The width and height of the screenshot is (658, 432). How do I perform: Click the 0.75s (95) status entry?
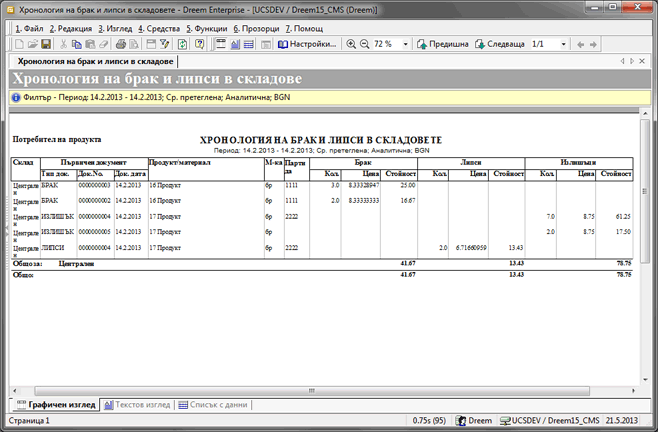click(x=429, y=421)
